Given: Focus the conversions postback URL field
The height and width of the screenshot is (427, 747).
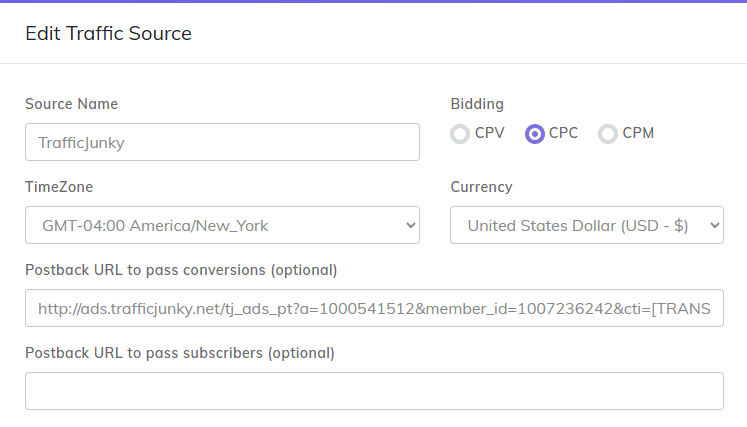Looking at the screenshot, I should pos(374,309).
